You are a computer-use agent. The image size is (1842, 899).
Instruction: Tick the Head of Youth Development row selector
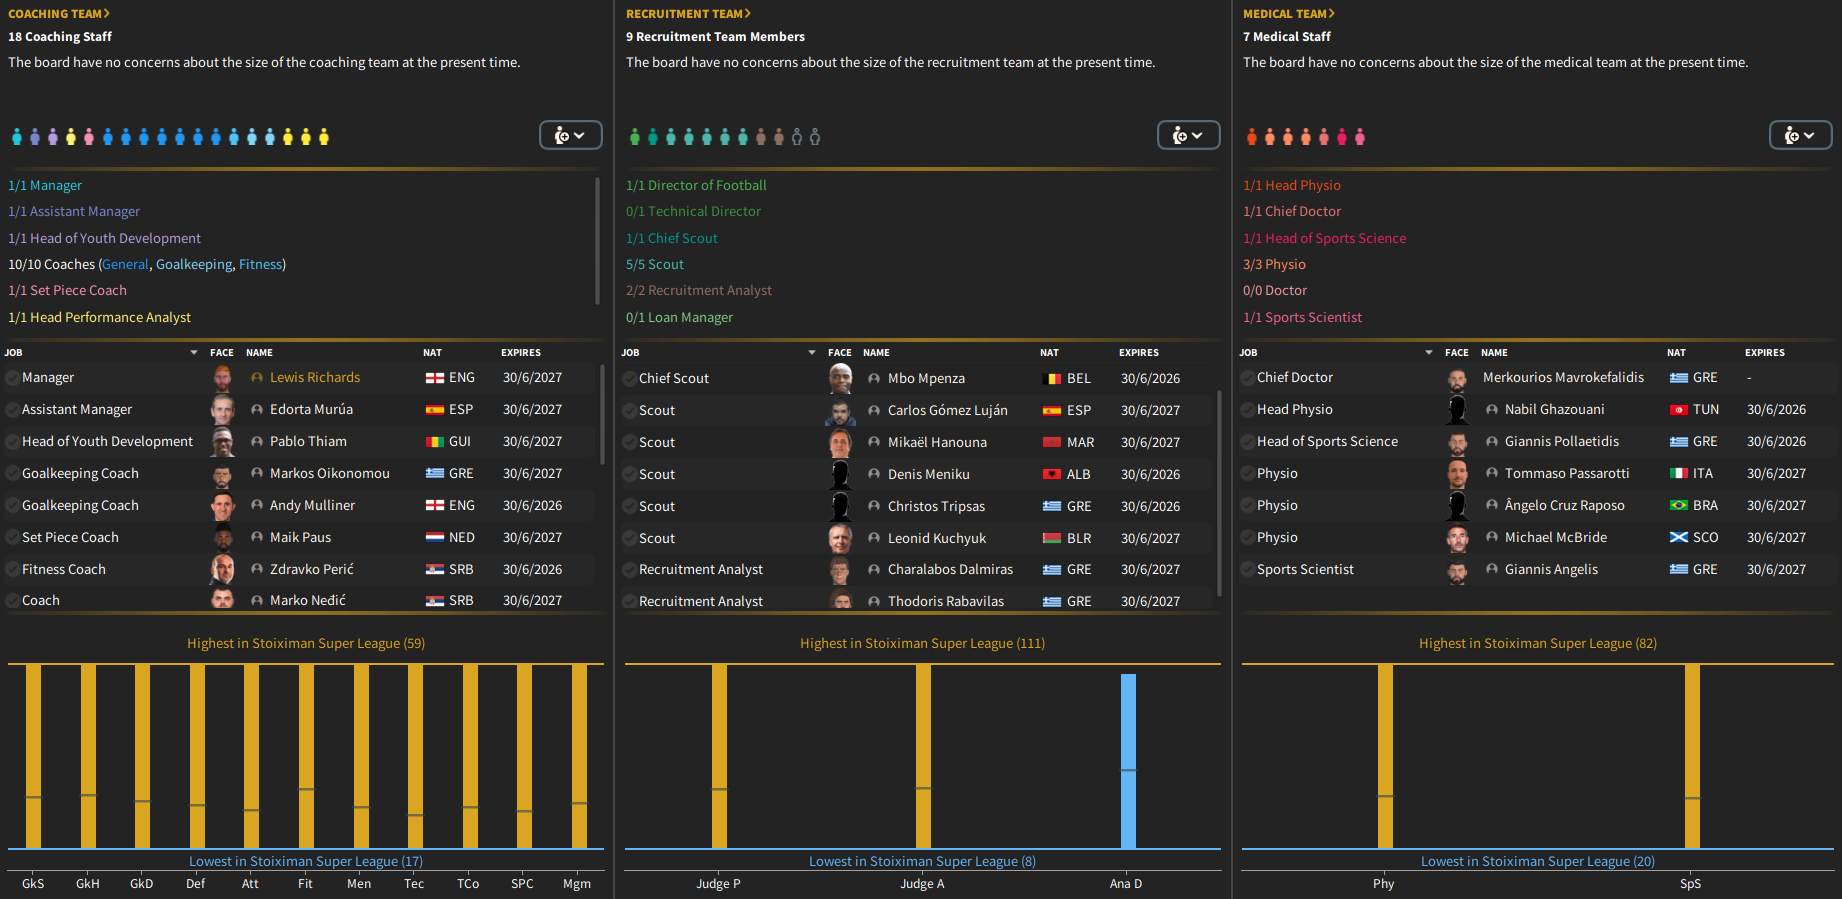coord(12,442)
